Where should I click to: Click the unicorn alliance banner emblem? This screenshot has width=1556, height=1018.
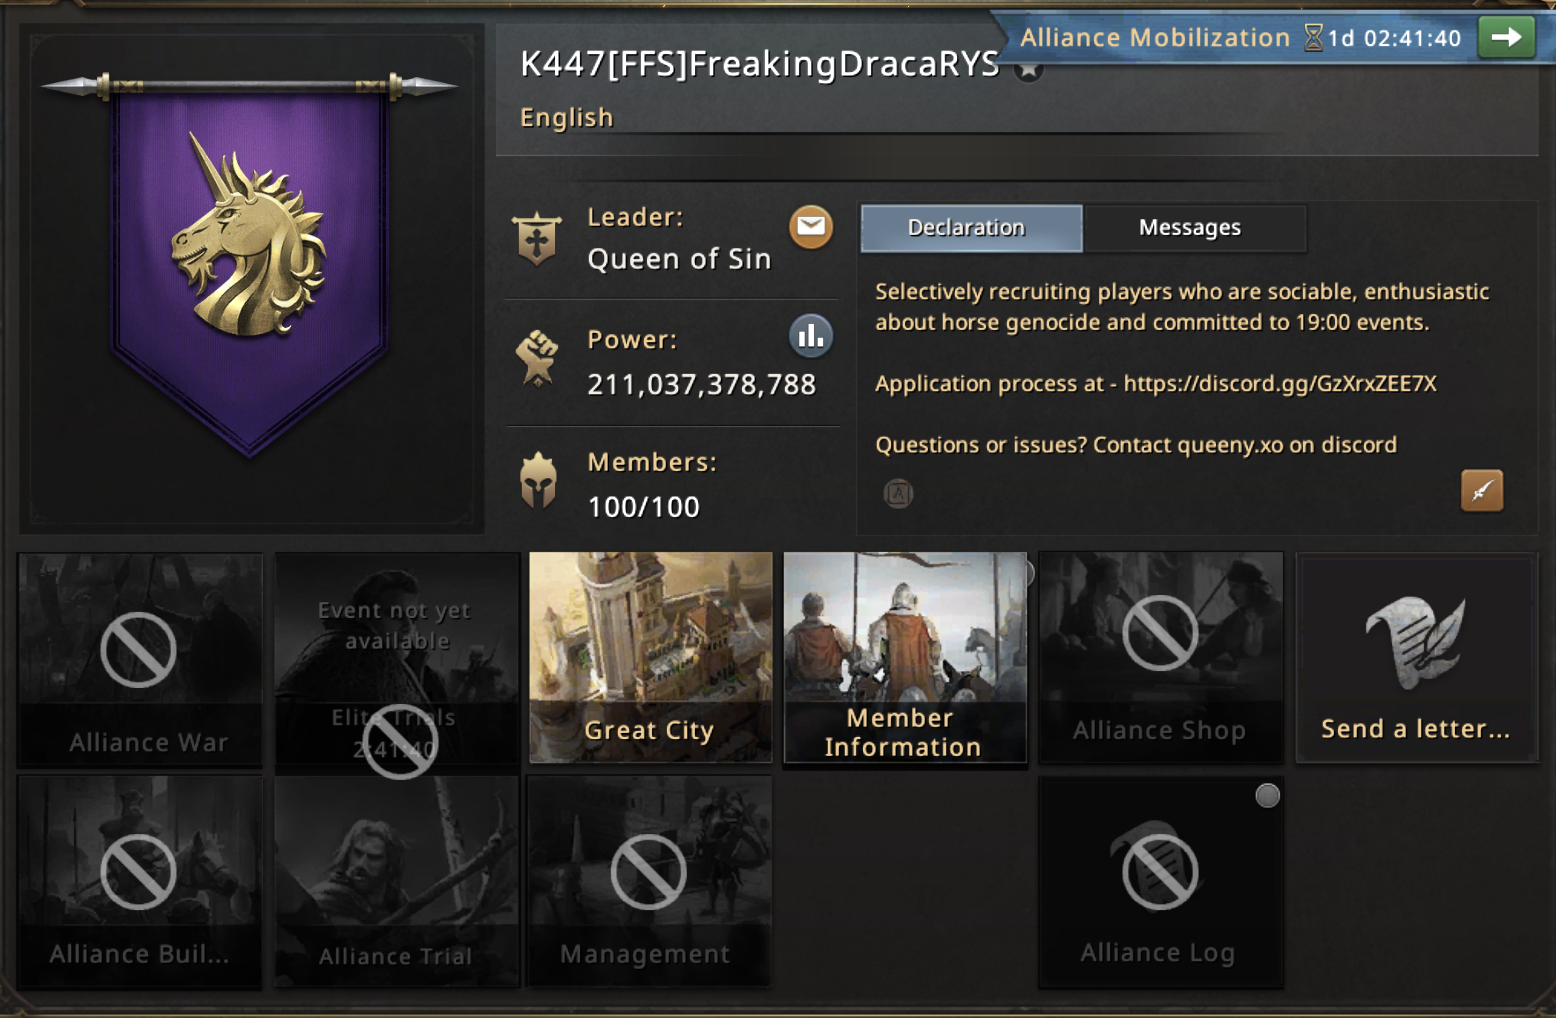tap(250, 238)
